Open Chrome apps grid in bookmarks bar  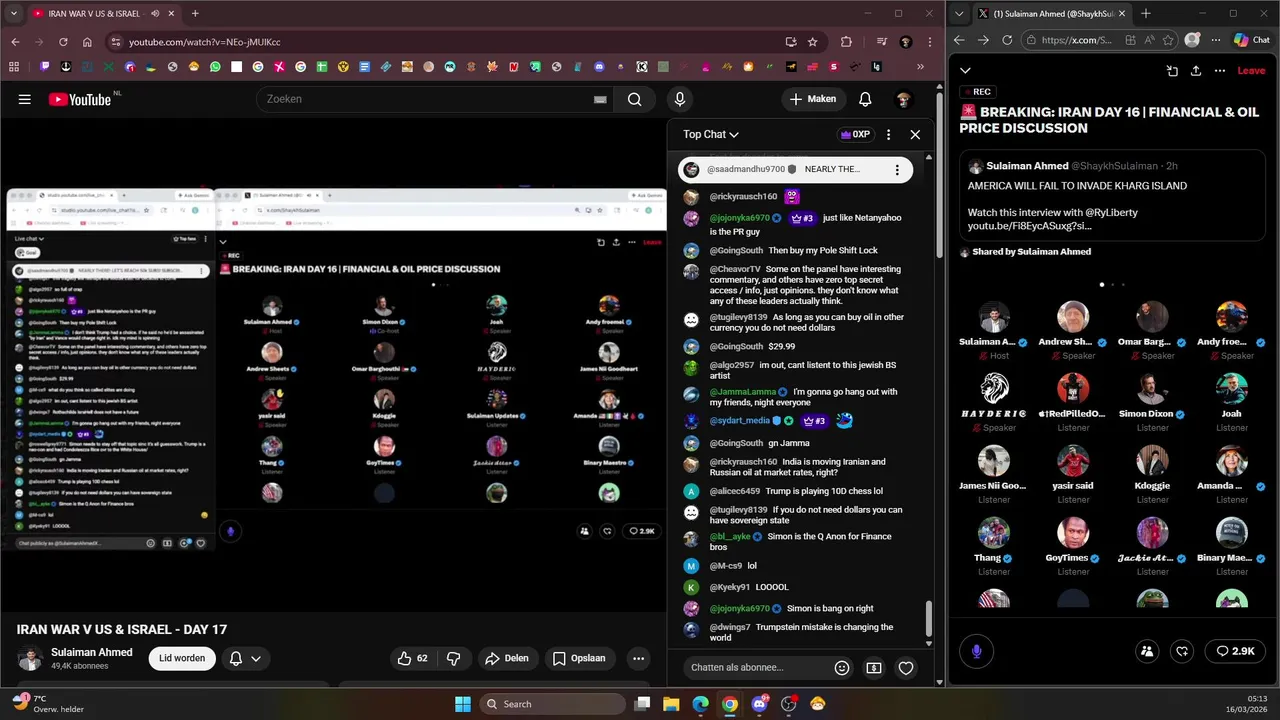(14, 67)
